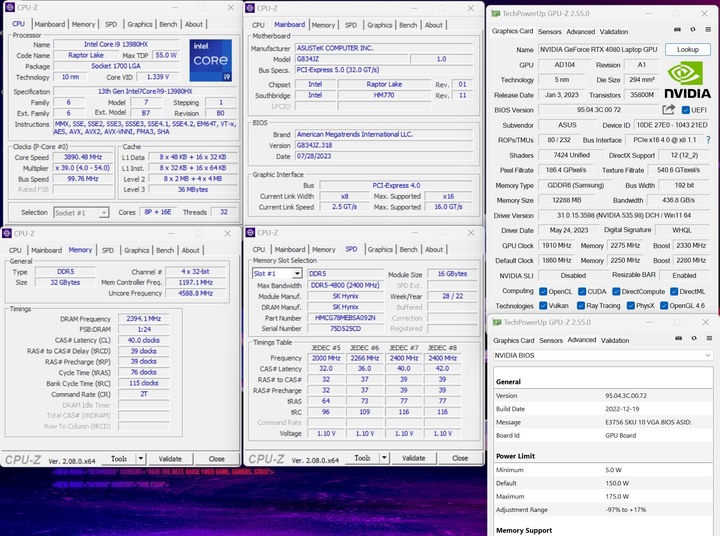The width and height of the screenshot is (720, 536).
Task: Click the Bus Interface question mark icon
Action: point(708,140)
